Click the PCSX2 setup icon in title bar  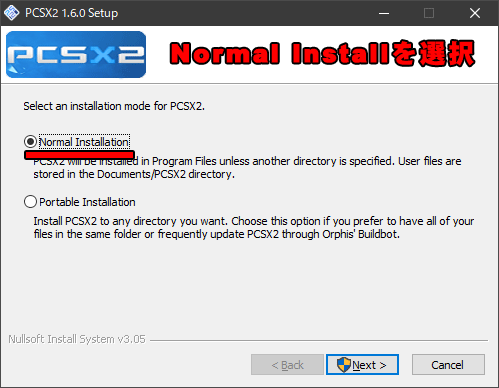[12, 13]
